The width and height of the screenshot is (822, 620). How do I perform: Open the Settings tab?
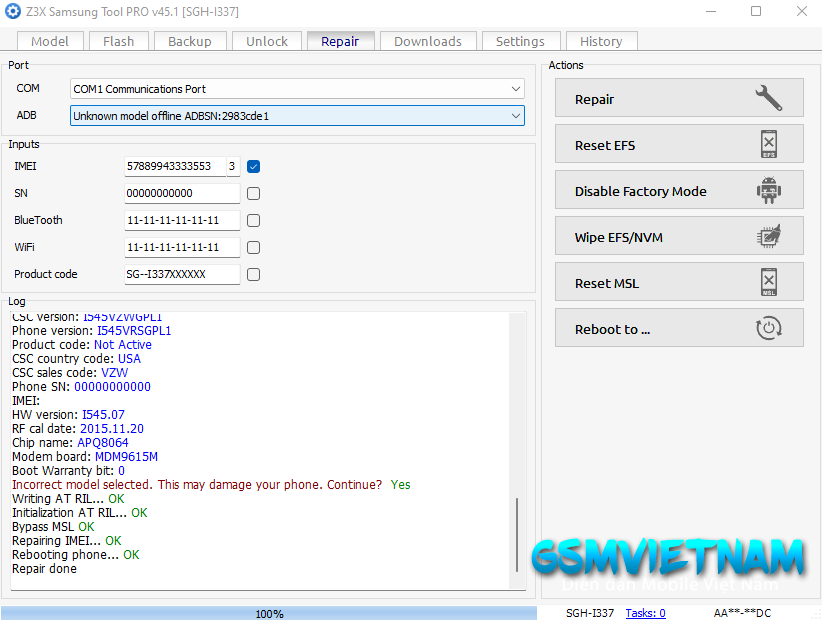point(520,41)
